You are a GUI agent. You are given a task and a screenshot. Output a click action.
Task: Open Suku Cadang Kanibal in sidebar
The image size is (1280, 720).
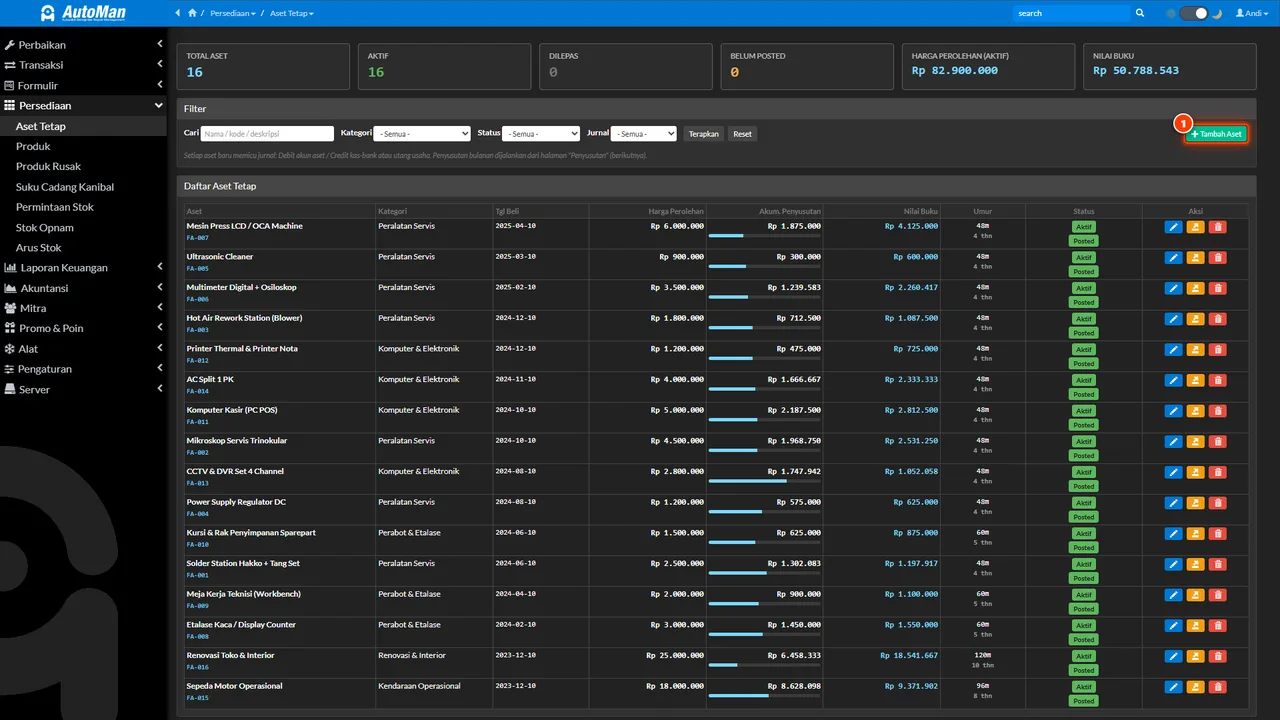click(x=65, y=187)
